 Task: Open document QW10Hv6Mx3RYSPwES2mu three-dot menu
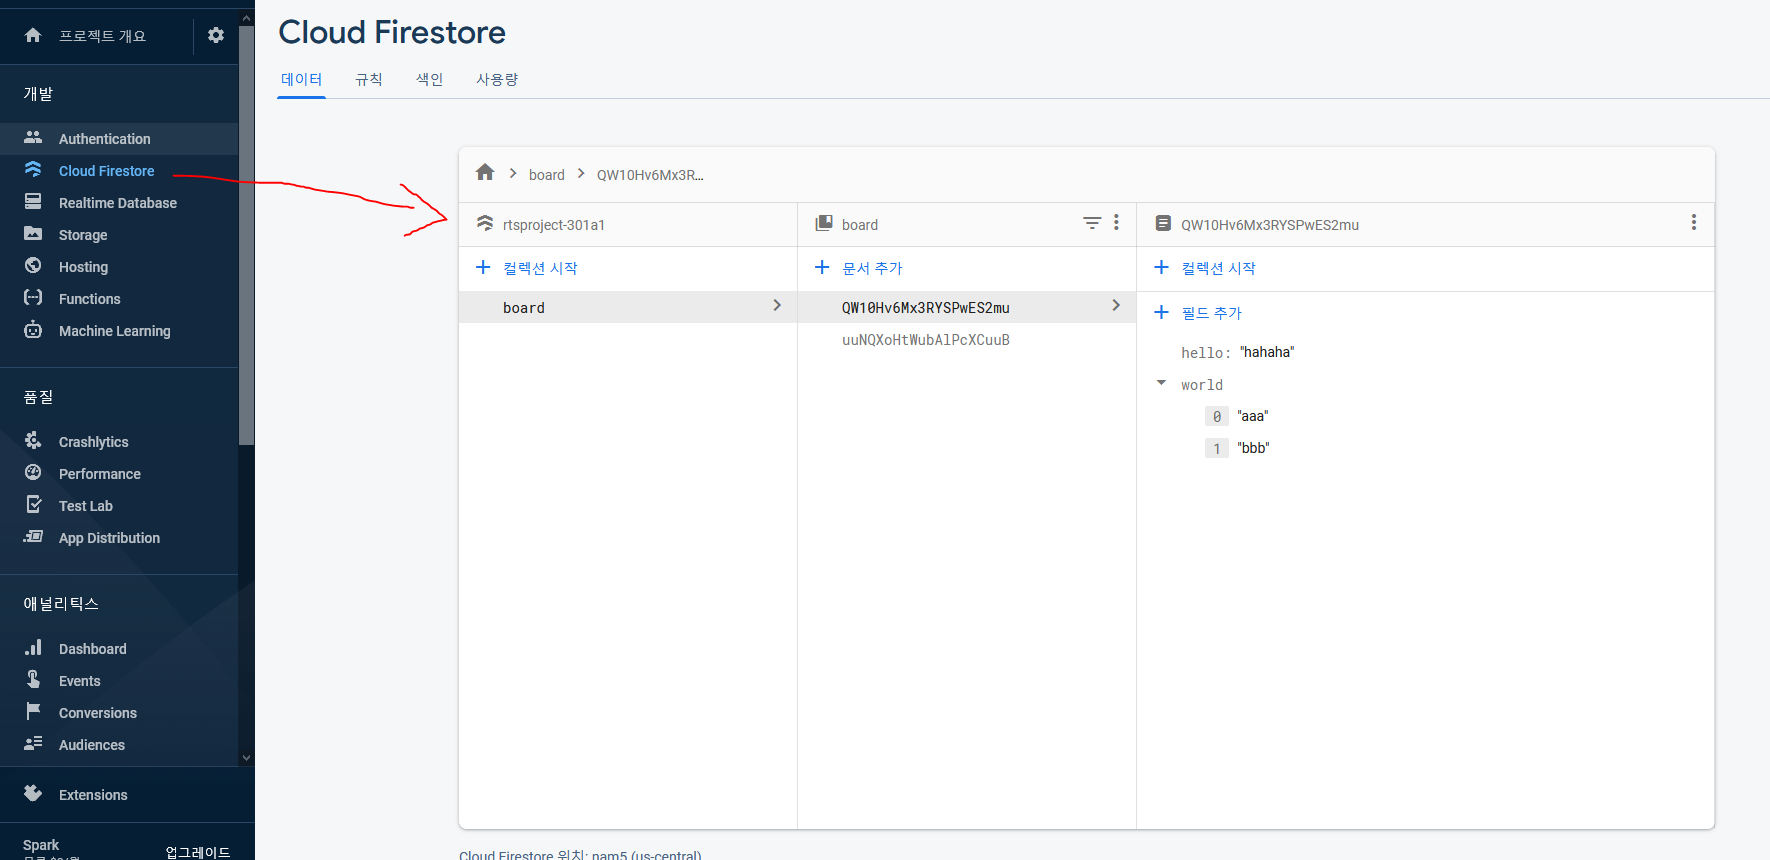pos(1693,223)
